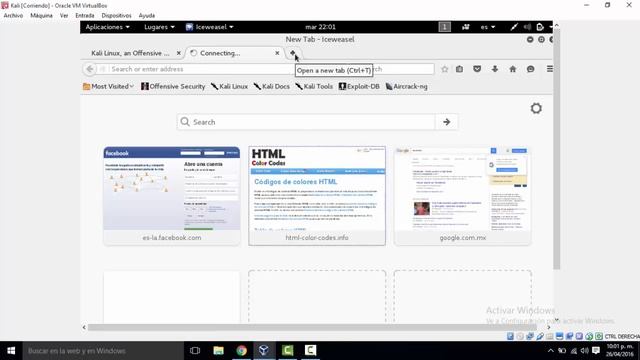The image size is (640, 360).
Task: Click the back arrow navigation button
Action: (90, 69)
